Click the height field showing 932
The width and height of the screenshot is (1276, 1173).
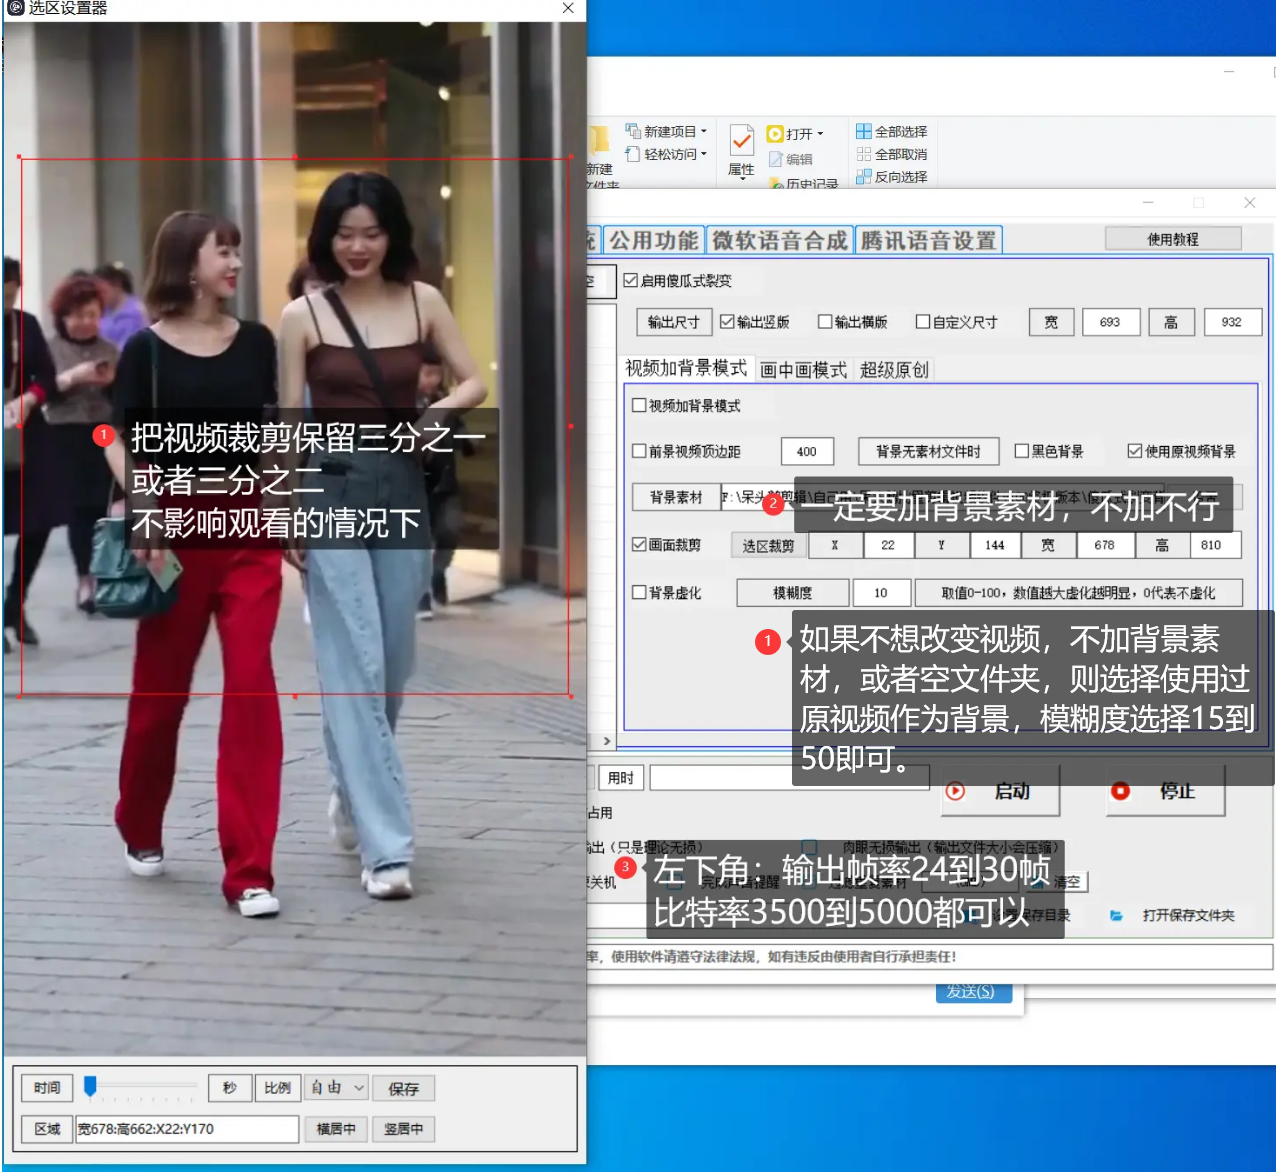coord(1232,322)
